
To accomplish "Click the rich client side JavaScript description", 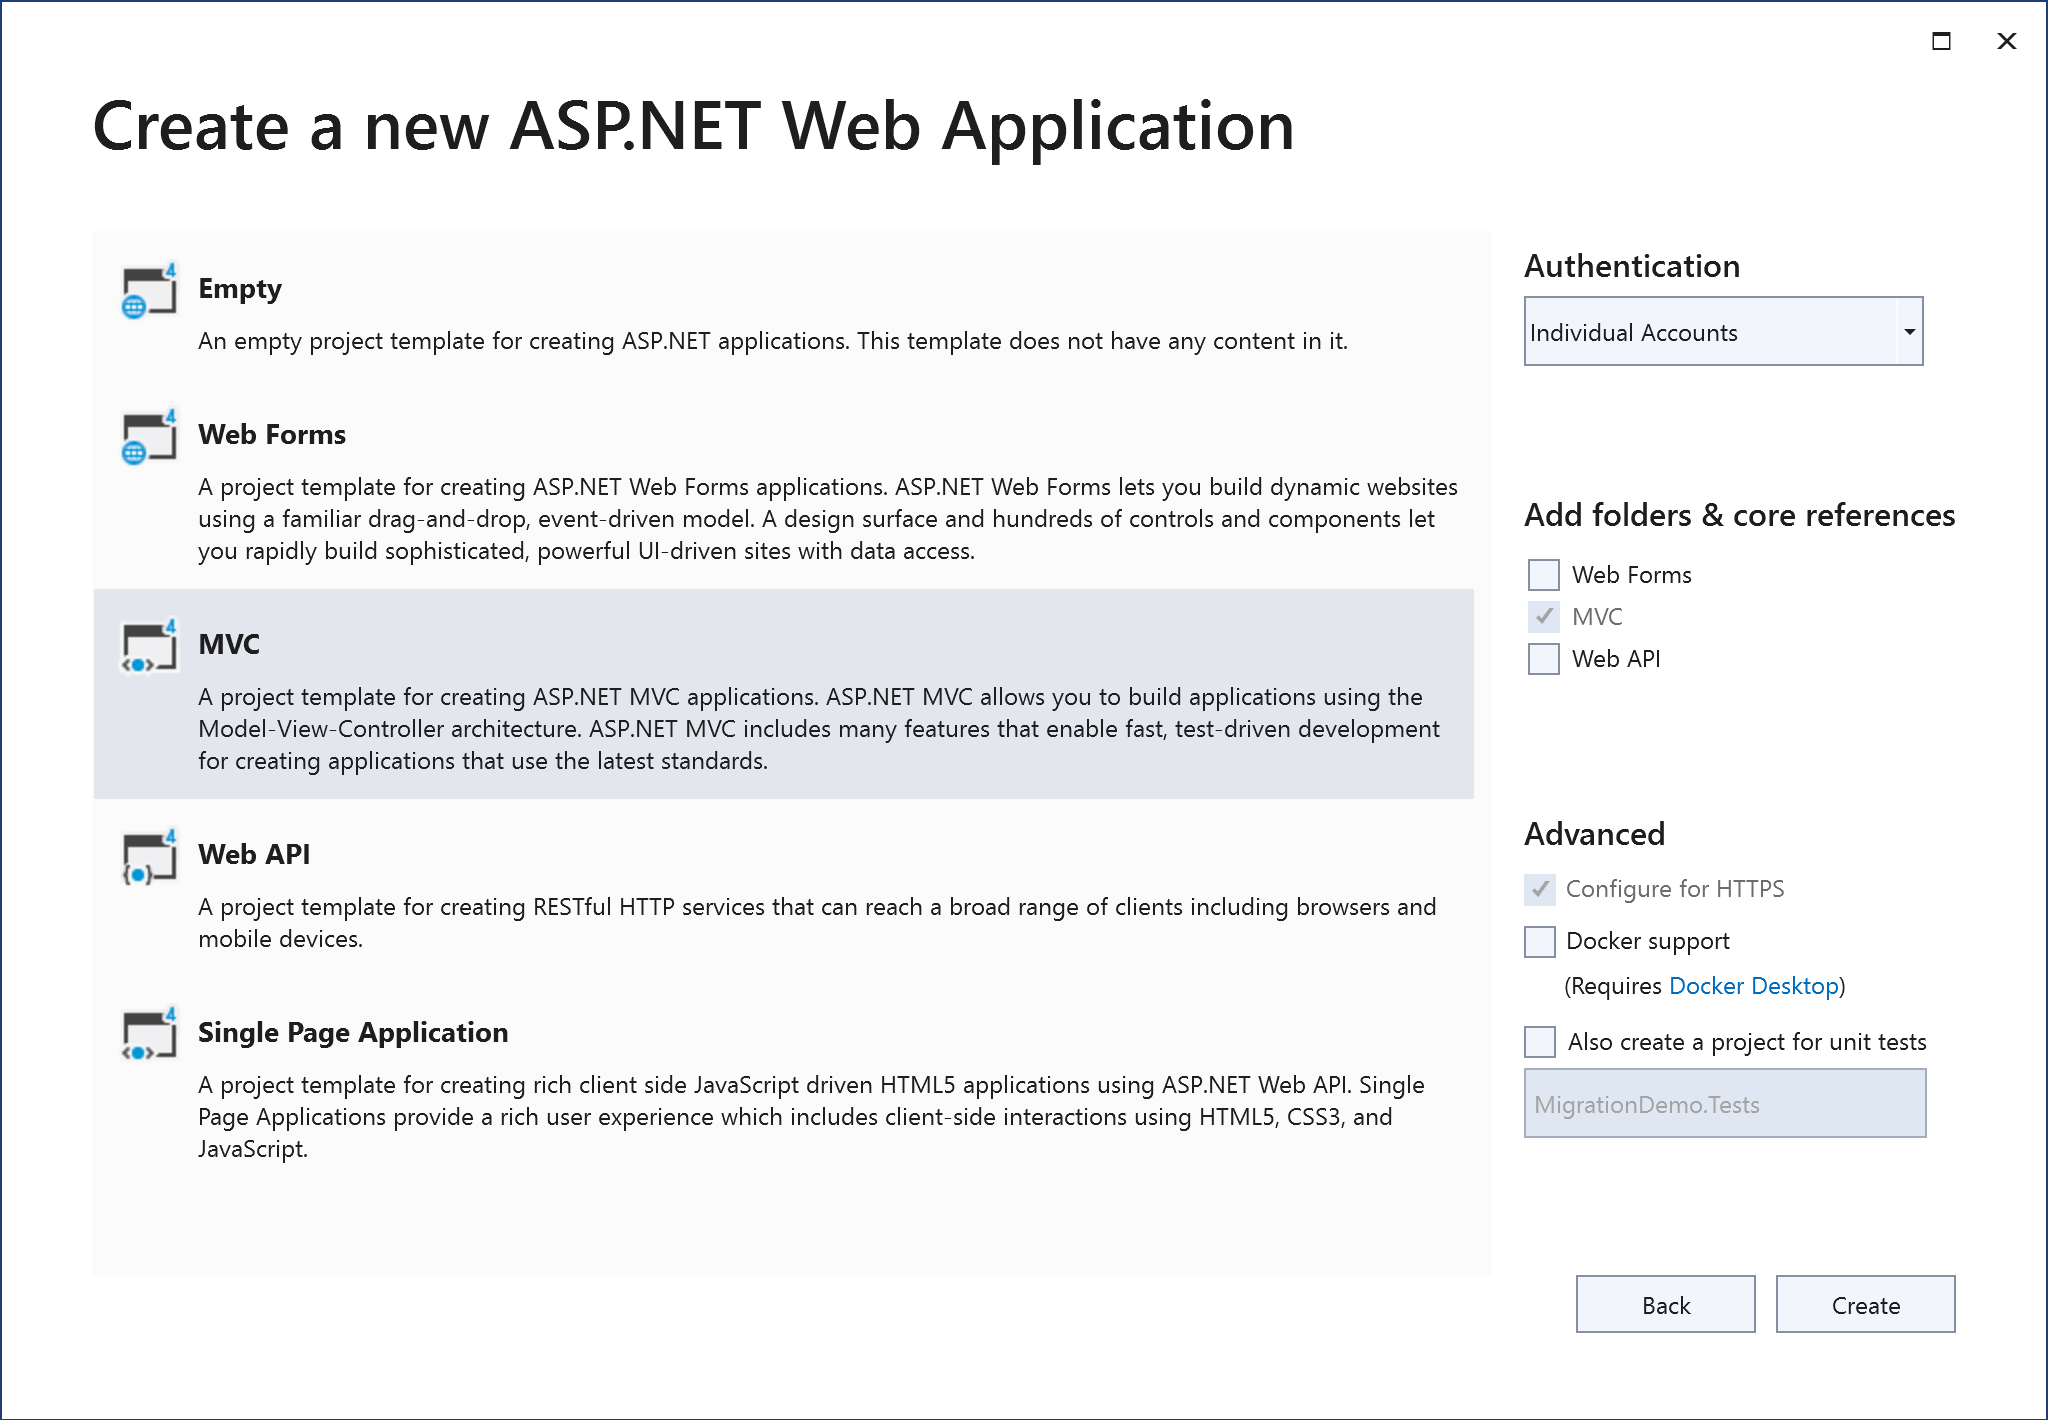I will 811,1117.
